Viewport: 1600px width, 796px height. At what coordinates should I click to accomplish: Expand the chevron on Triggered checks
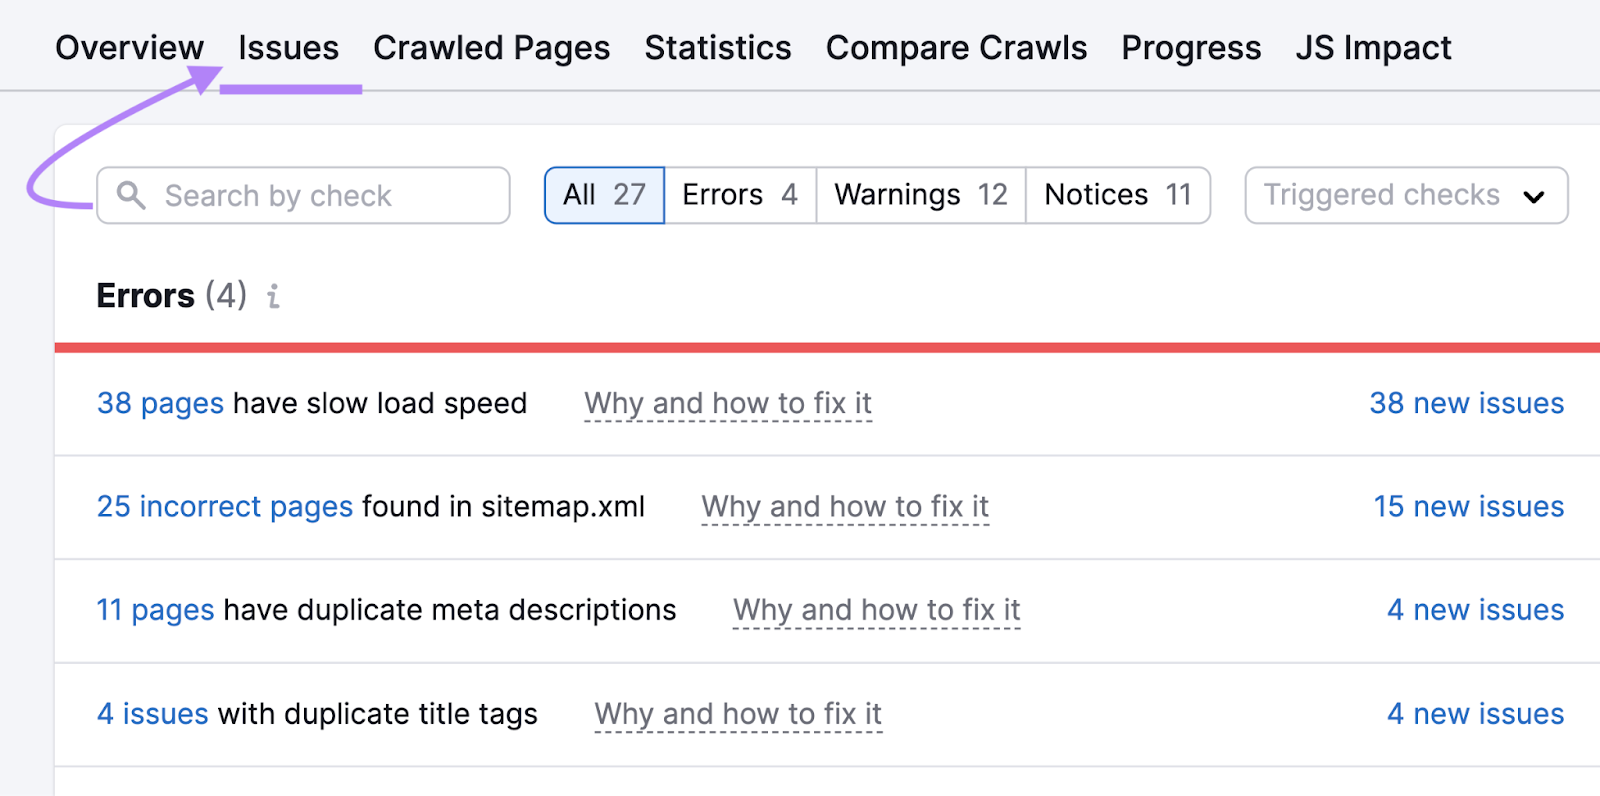tap(1536, 197)
